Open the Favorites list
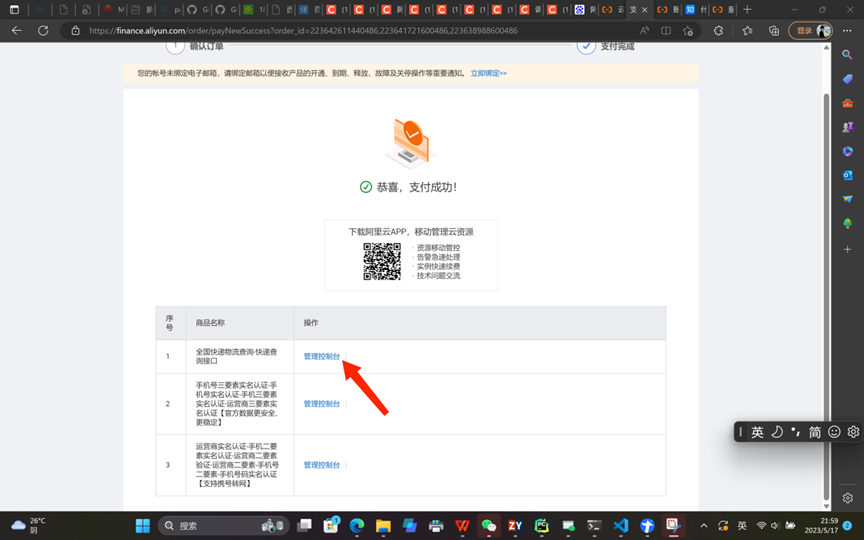This screenshot has width=864, height=540. click(x=747, y=31)
